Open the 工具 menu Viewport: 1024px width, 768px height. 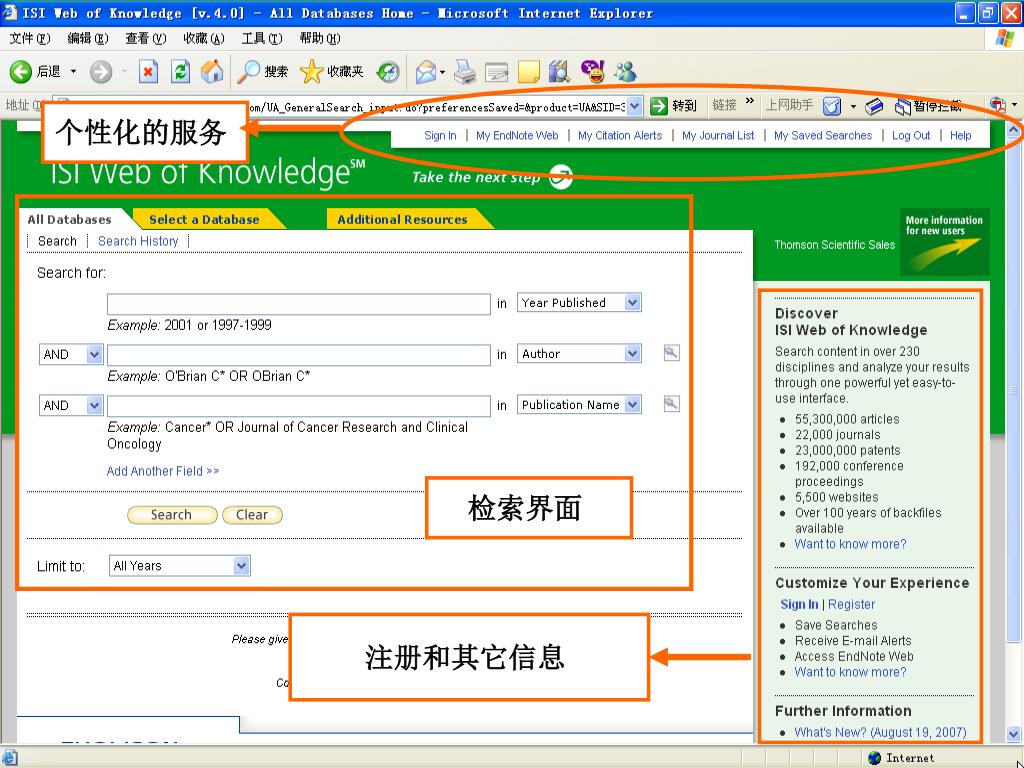pos(262,39)
